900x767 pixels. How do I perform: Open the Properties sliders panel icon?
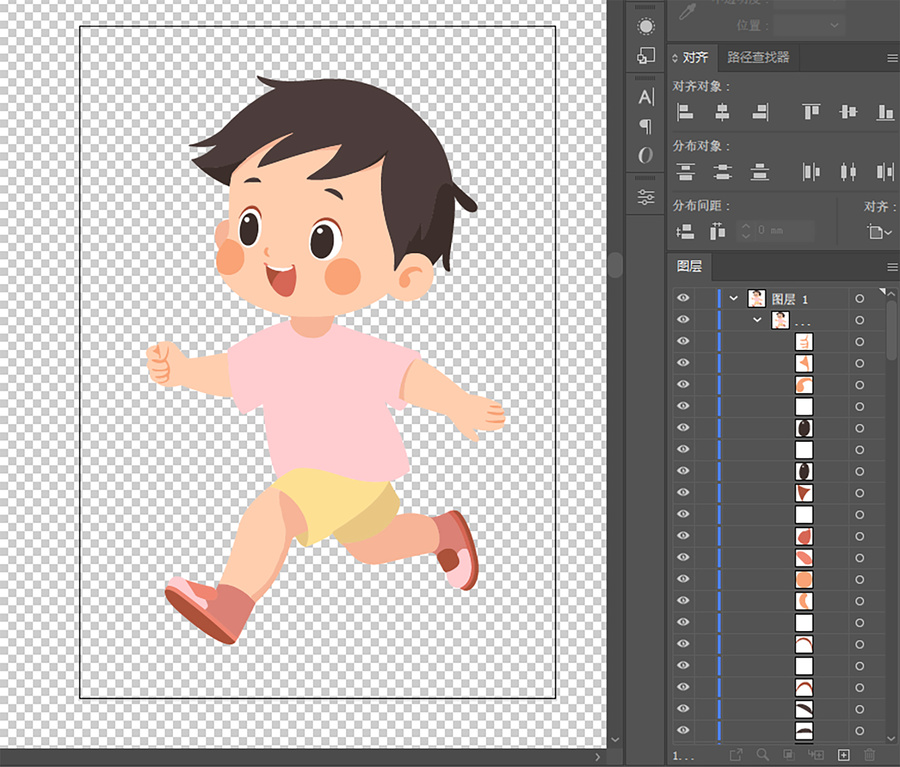point(646,197)
